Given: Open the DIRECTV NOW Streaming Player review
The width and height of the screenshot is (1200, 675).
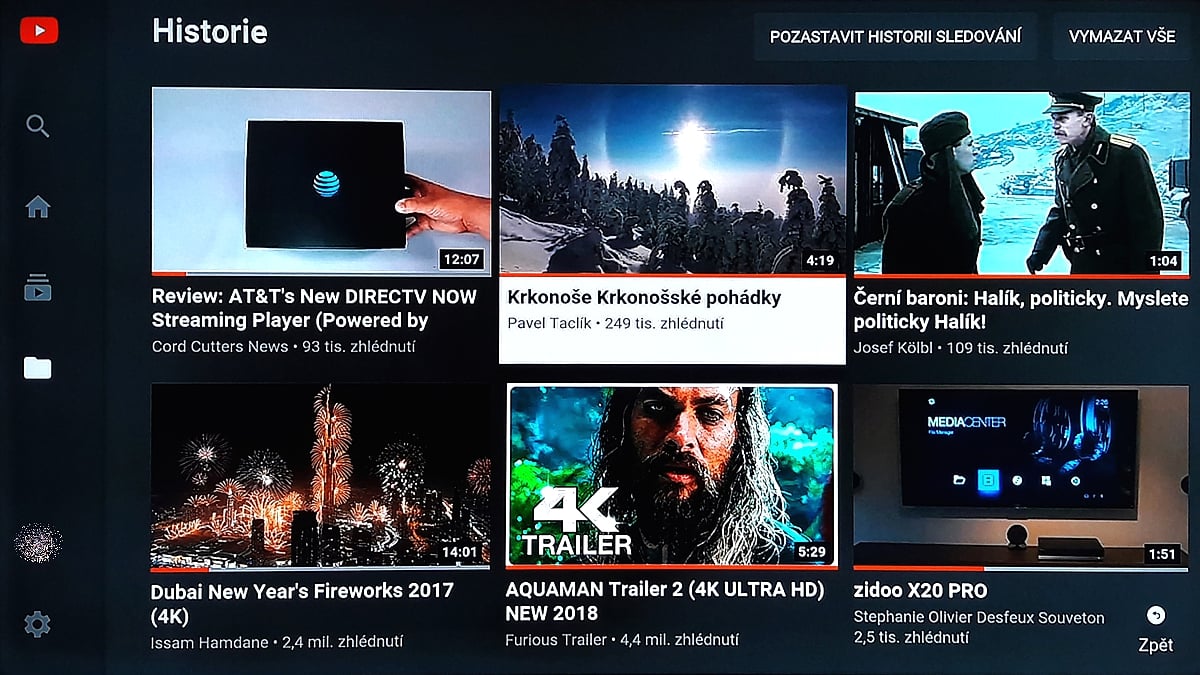Looking at the screenshot, I should coord(321,180).
